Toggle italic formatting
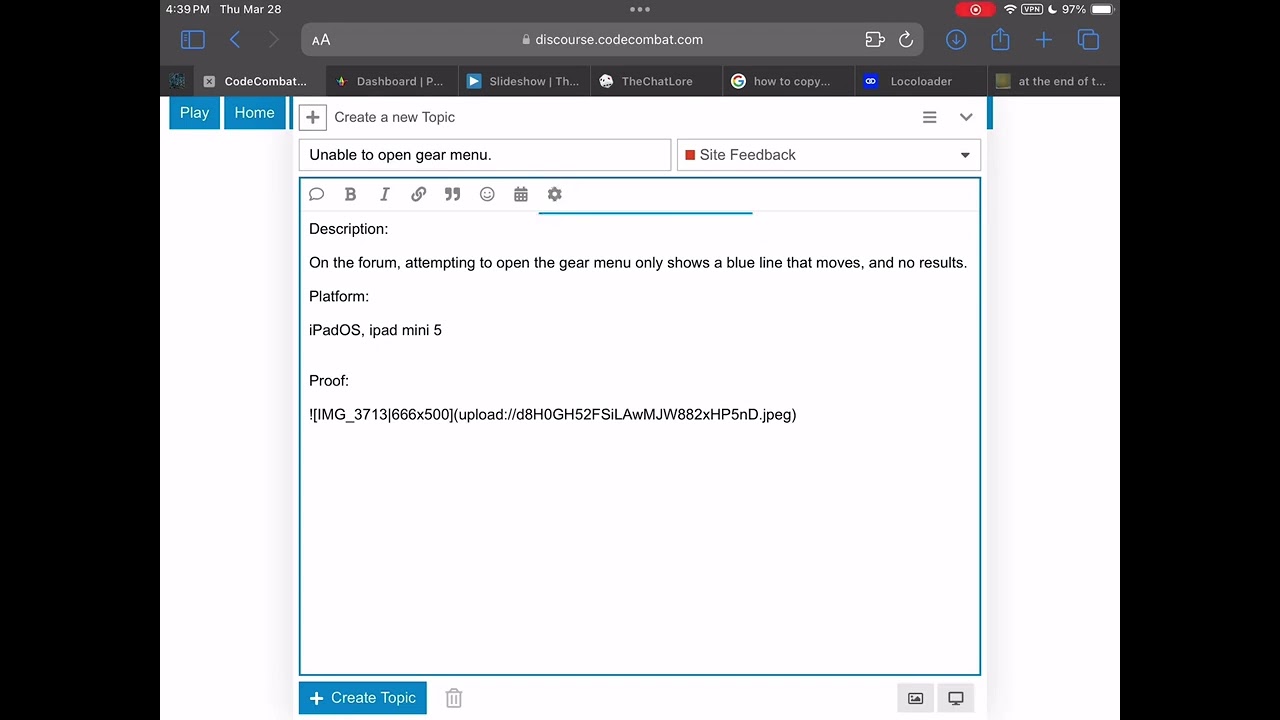Screen dimensions: 1280x720 [384, 195]
